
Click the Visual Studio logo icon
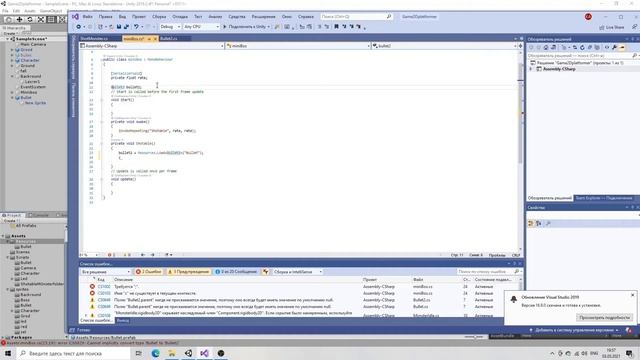(x=76, y=17)
